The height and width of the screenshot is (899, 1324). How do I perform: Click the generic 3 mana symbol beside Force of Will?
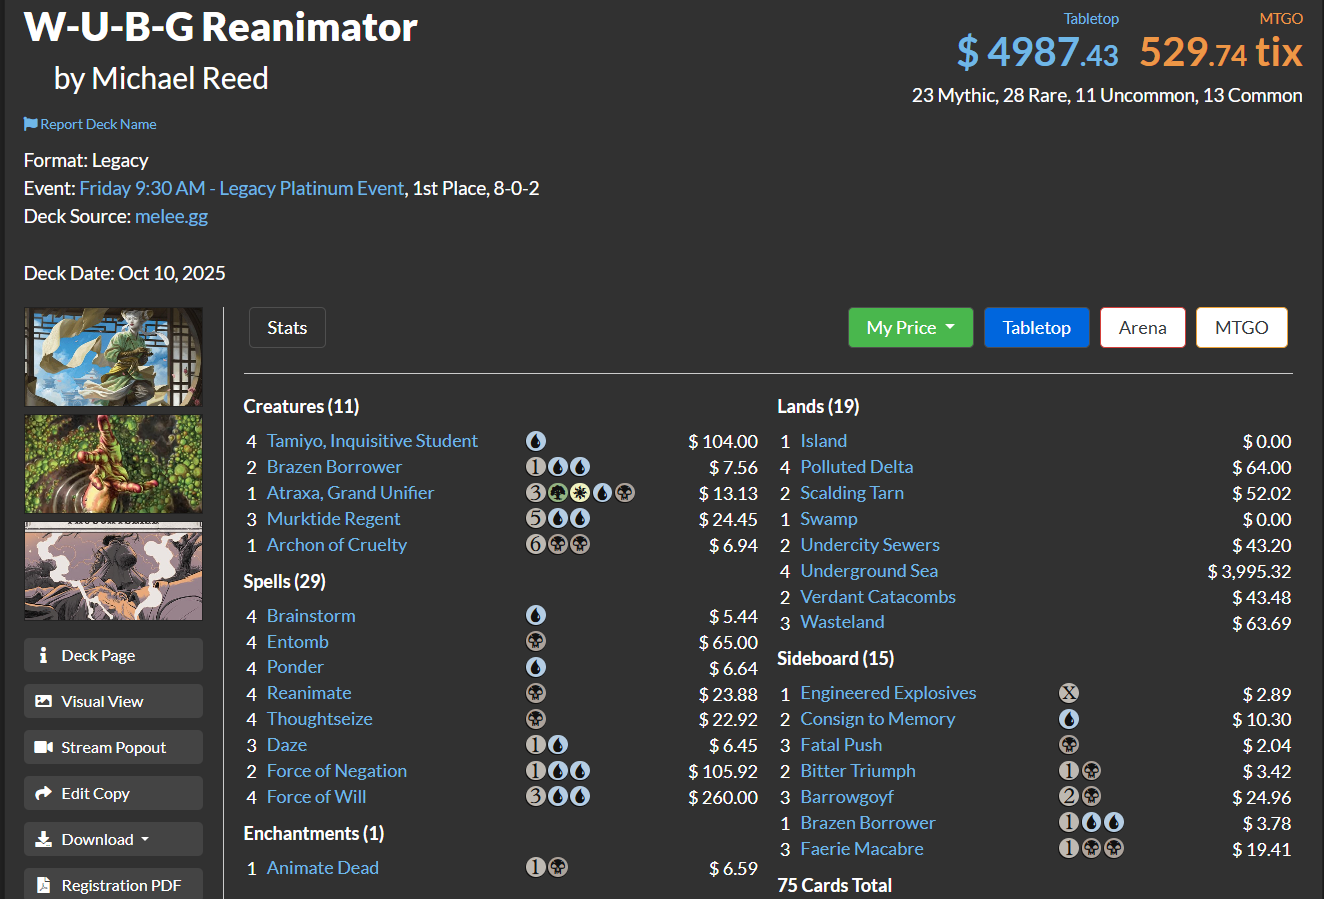536,797
